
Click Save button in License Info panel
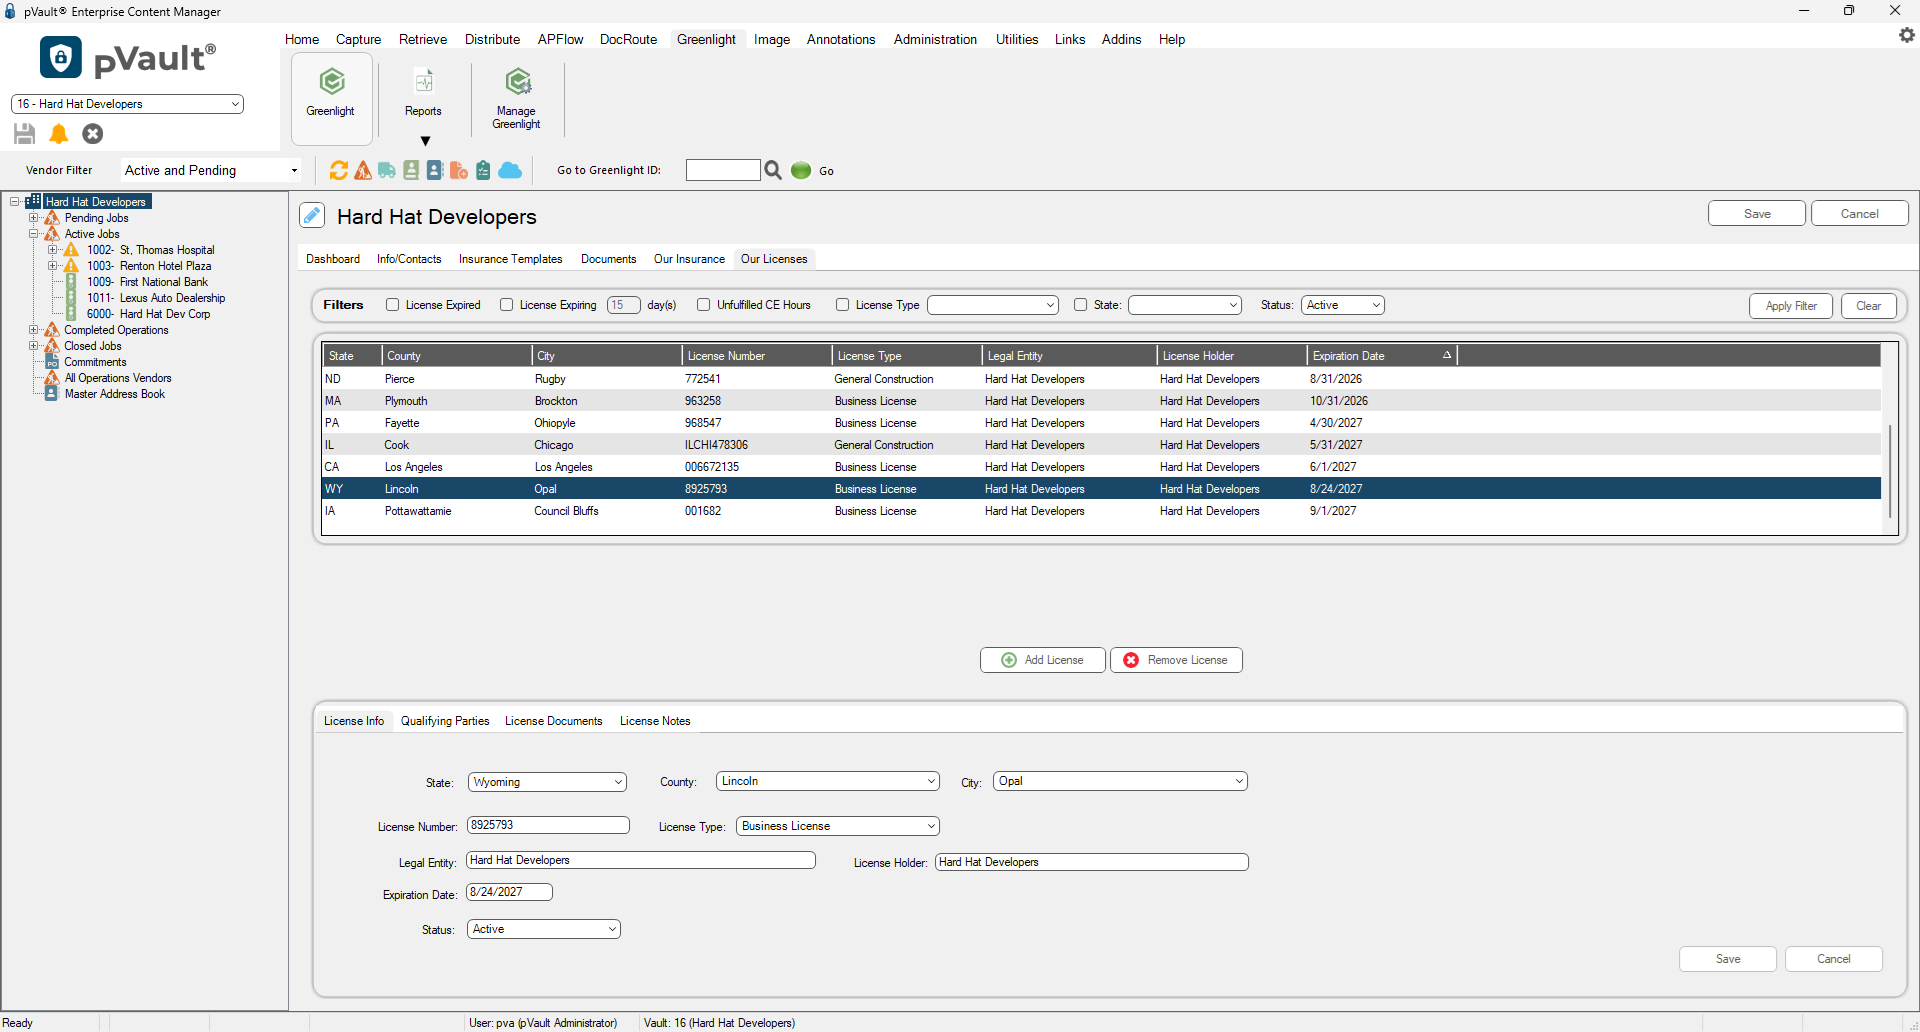(x=1728, y=959)
